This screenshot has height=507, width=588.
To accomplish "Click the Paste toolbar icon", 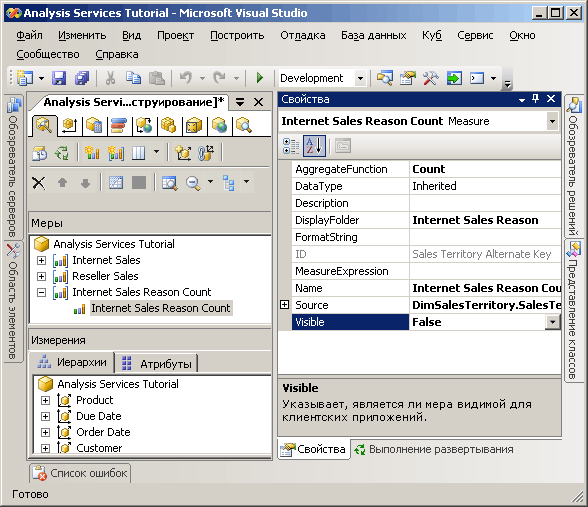I will pyautogui.click(x=157, y=78).
